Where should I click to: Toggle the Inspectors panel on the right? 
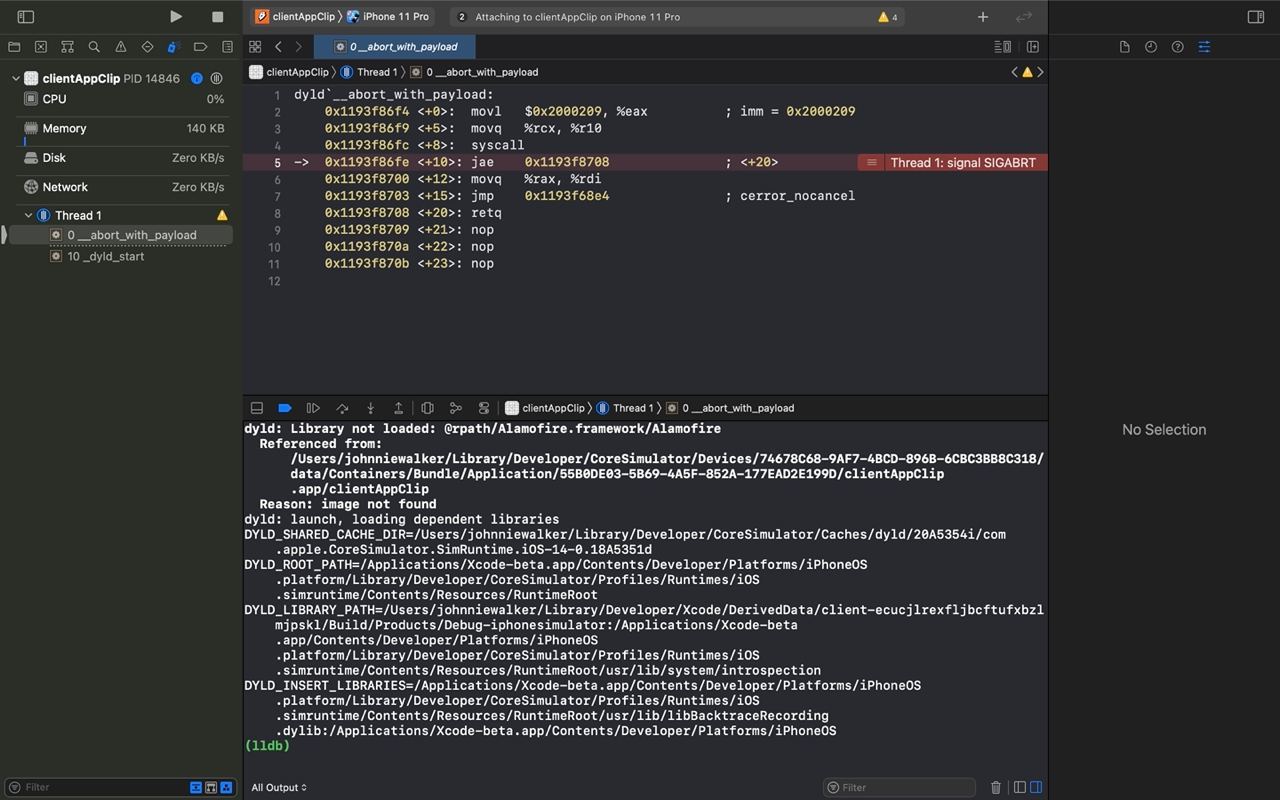pyautogui.click(x=1256, y=17)
